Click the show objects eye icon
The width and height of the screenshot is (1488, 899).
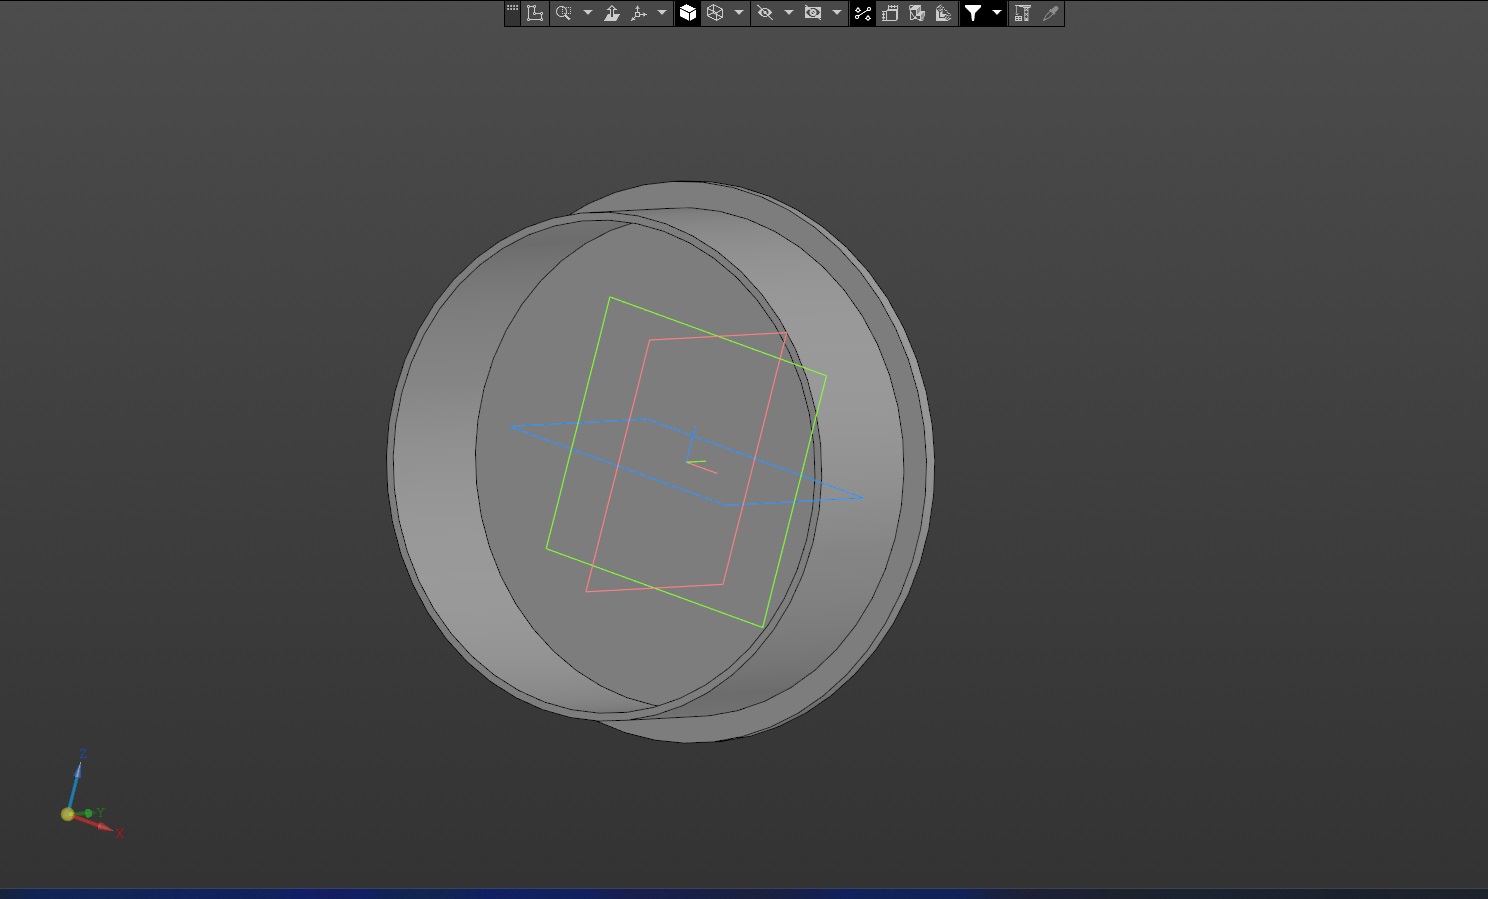click(813, 13)
